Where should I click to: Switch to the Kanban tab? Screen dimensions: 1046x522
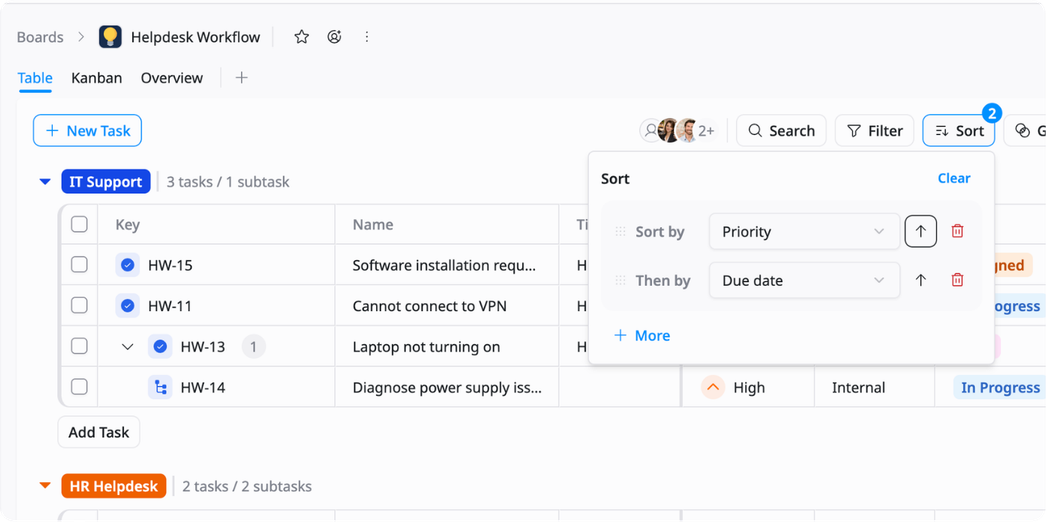tap(97, 78)
